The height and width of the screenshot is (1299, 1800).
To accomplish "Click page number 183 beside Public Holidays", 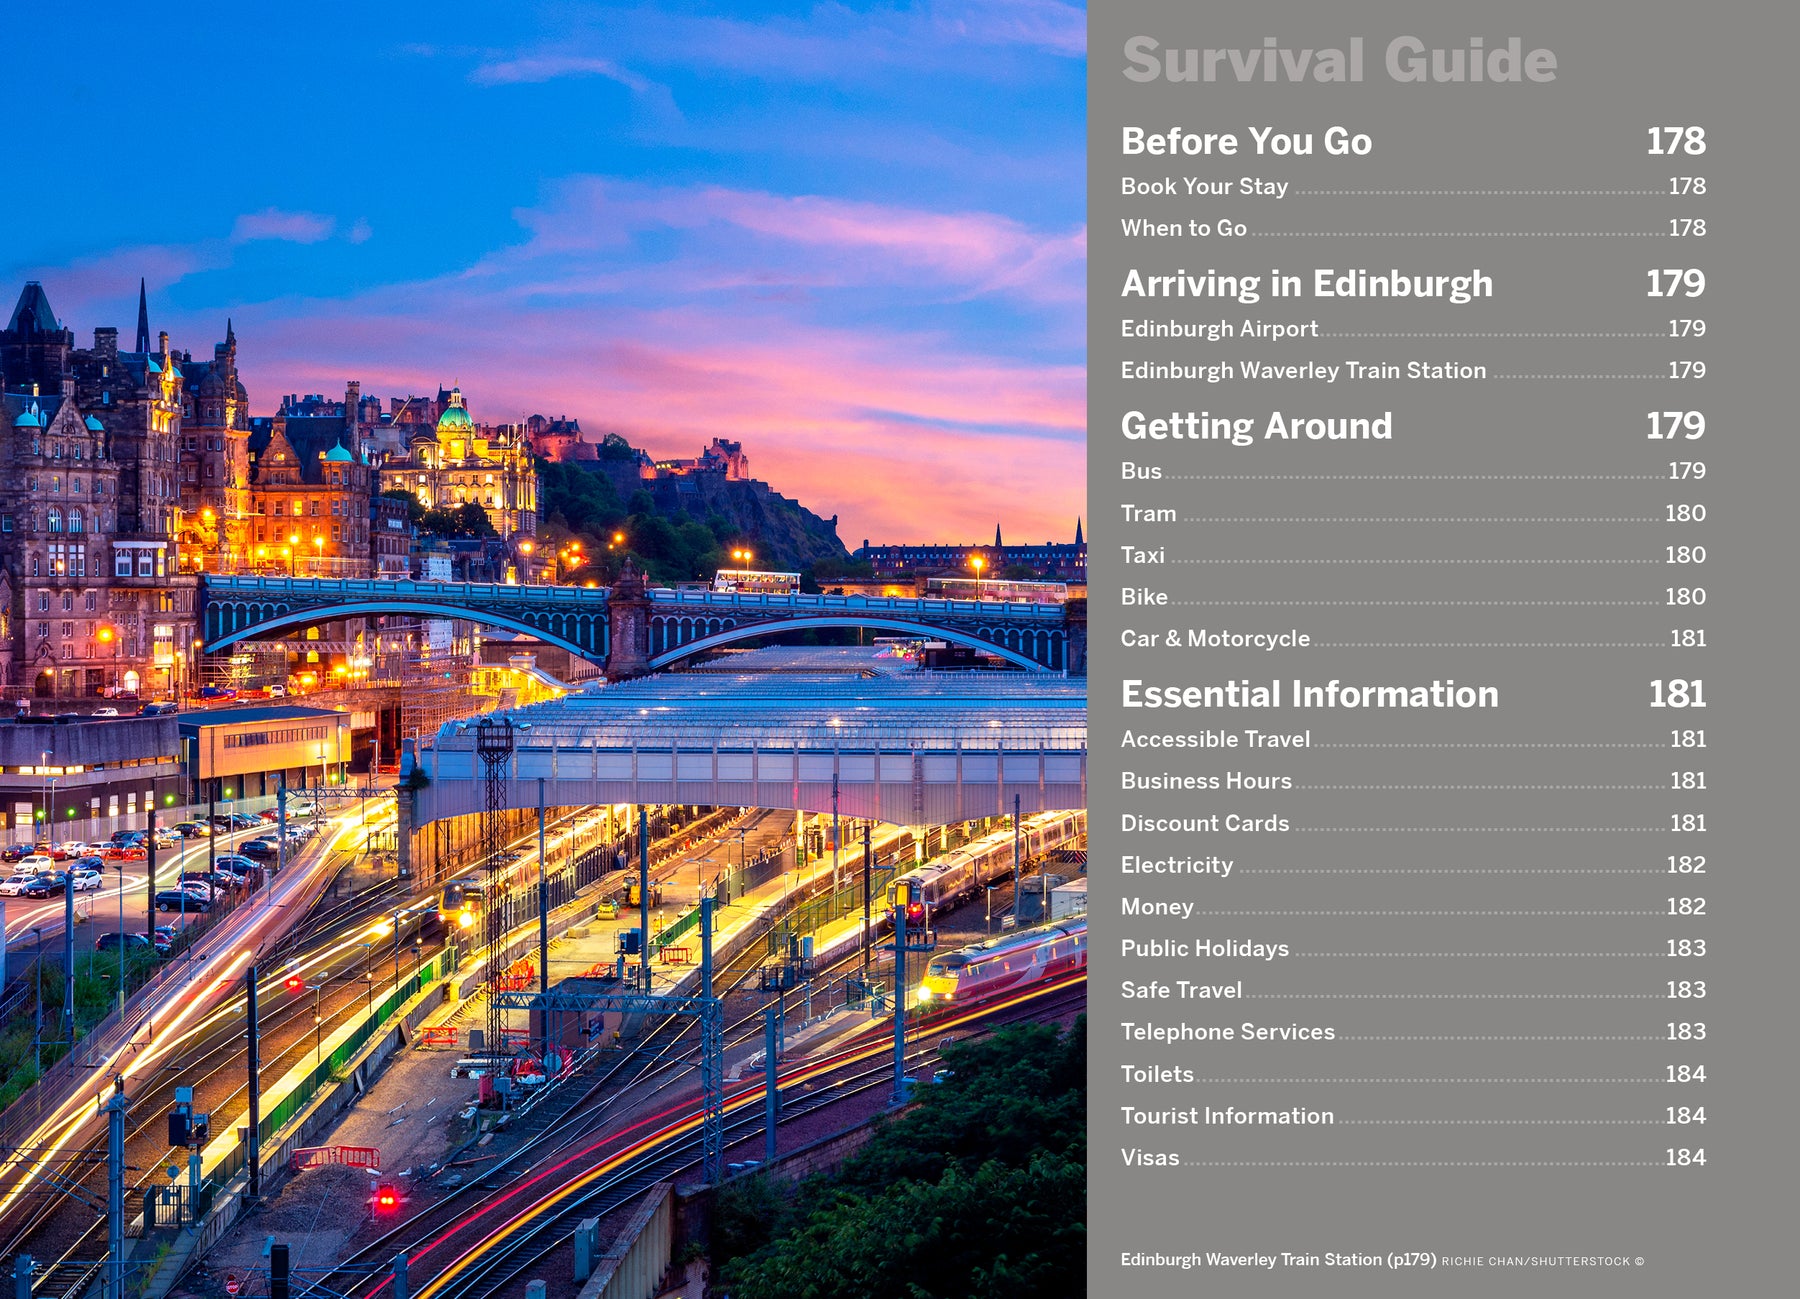I will tap(1686, 948).
